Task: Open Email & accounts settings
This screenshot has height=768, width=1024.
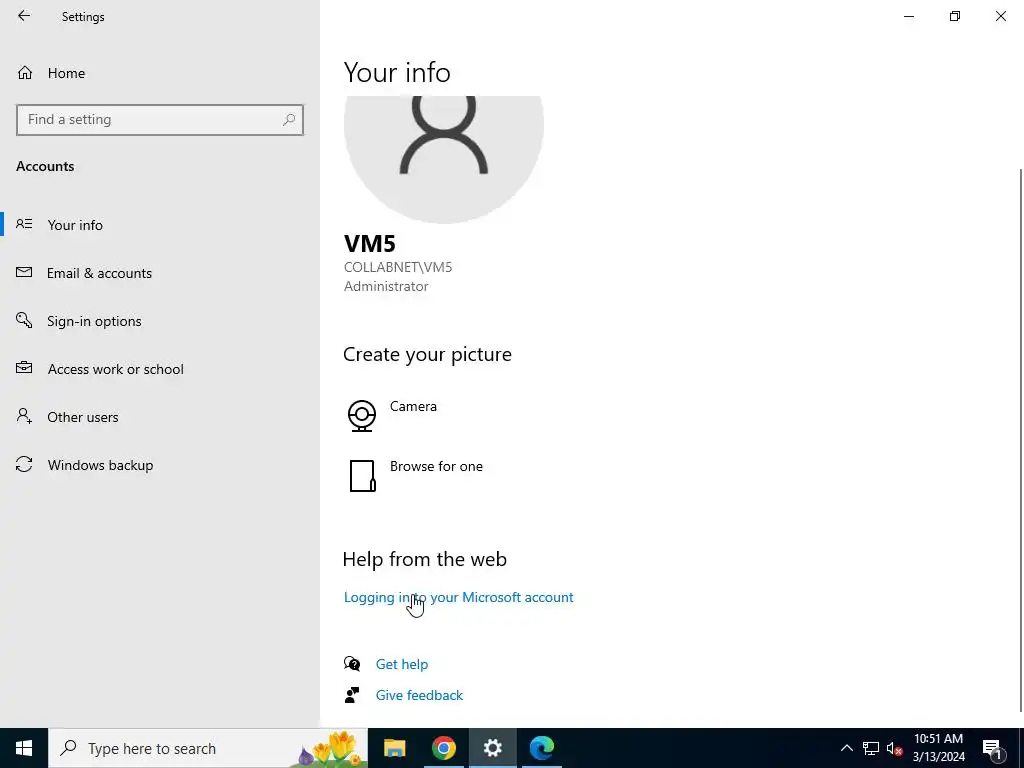Action: click(160, 273)
